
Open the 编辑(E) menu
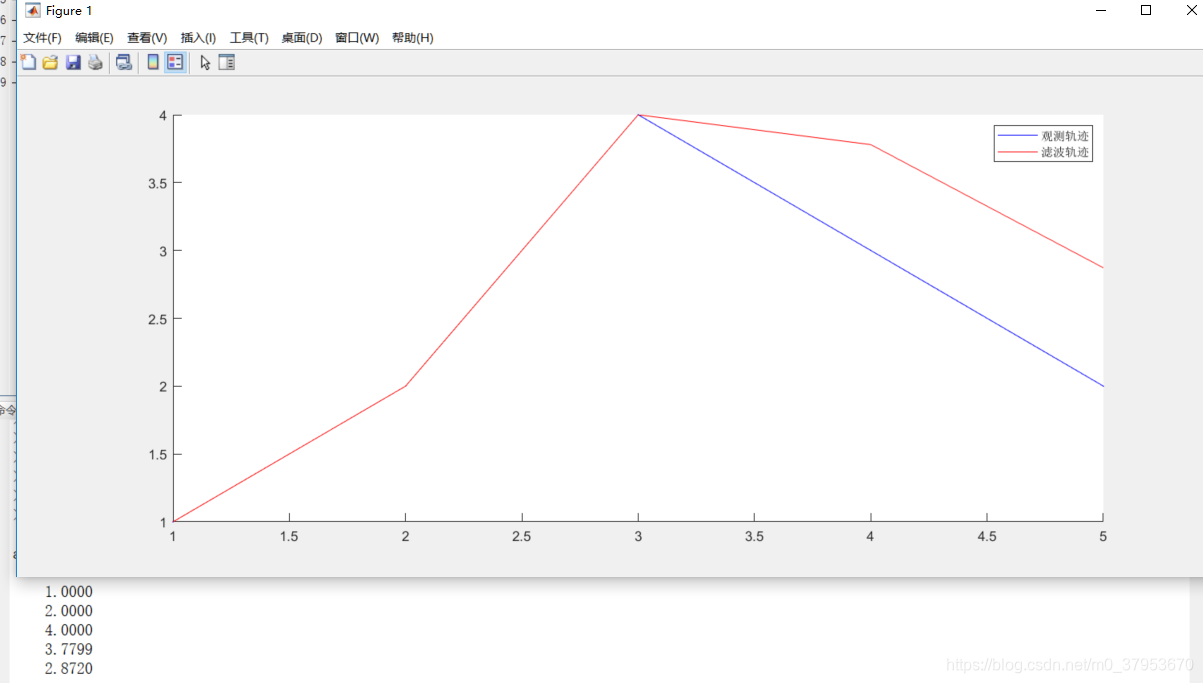[94, 38]
